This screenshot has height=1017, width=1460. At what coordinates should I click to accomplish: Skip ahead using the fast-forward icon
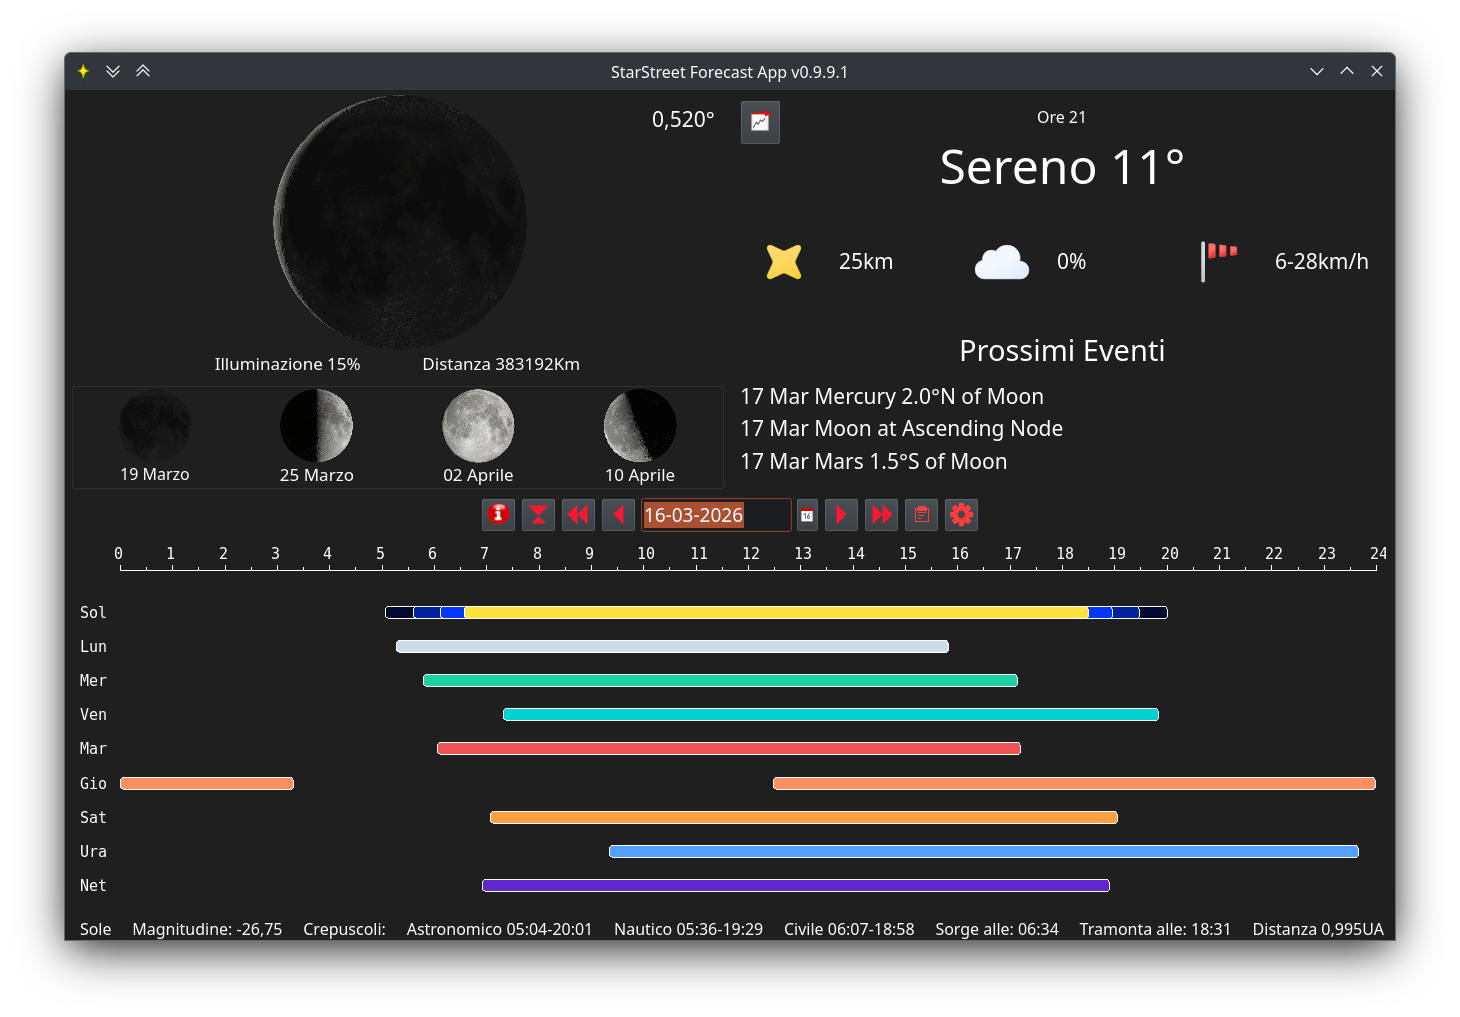881,514
